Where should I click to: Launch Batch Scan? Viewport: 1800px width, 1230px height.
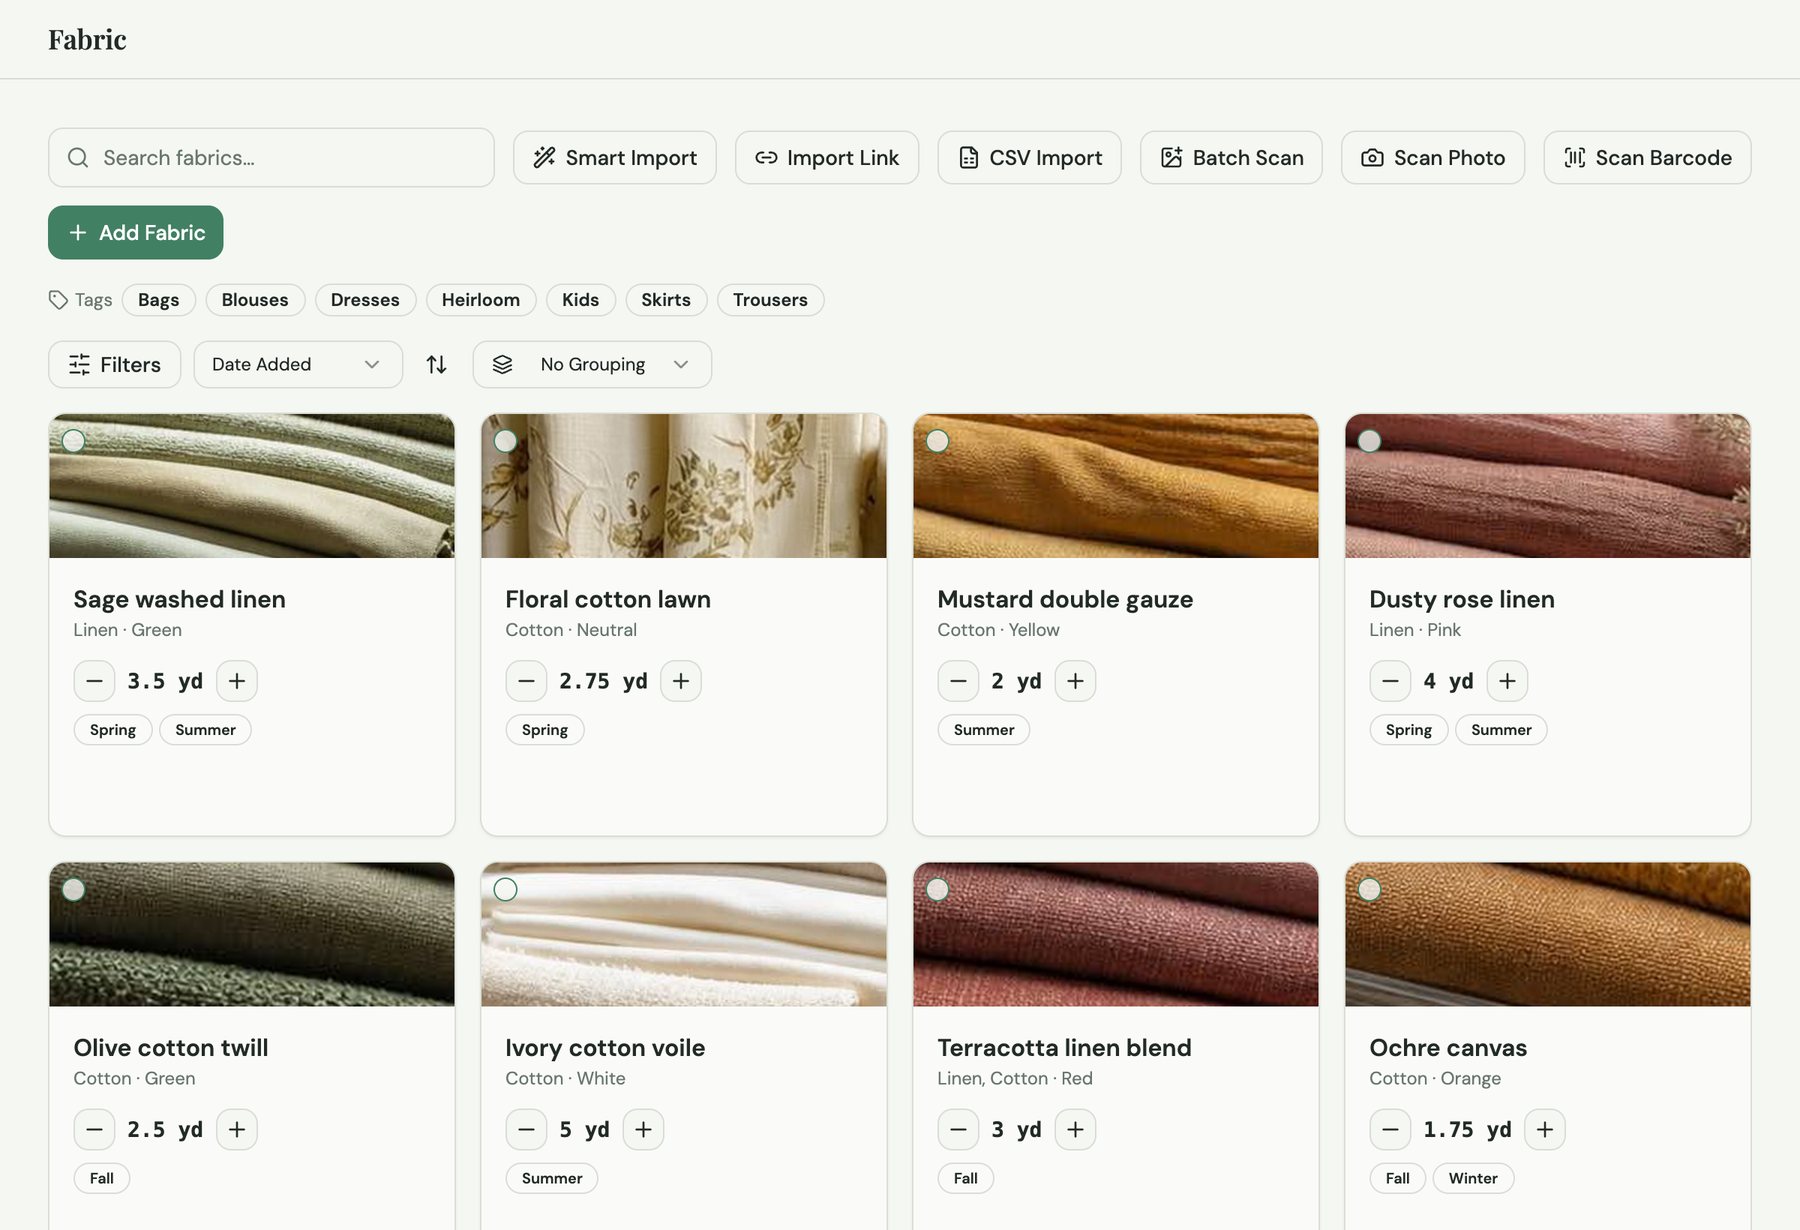(x=1231, y=158)
